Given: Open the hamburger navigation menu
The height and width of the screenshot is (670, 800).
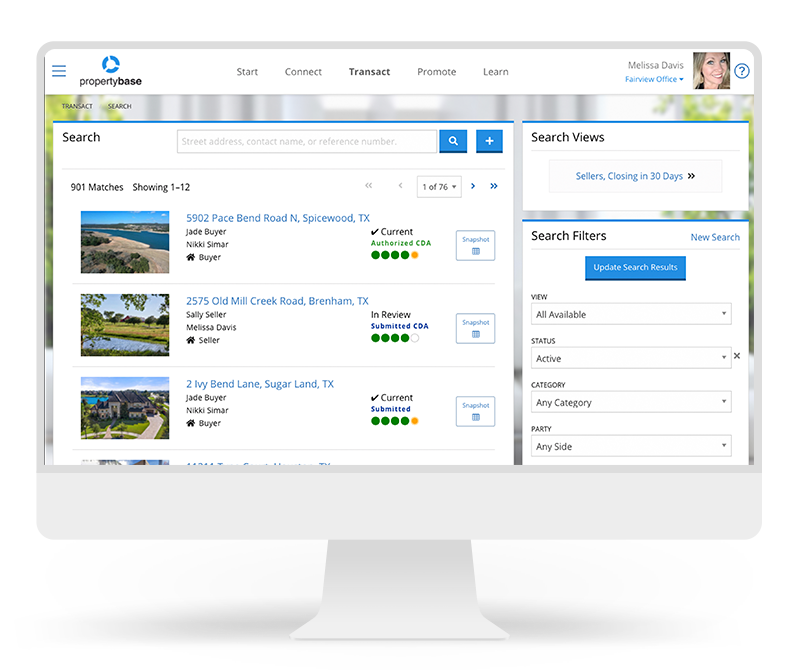Looking at the screenshot, I should (59, 71).
